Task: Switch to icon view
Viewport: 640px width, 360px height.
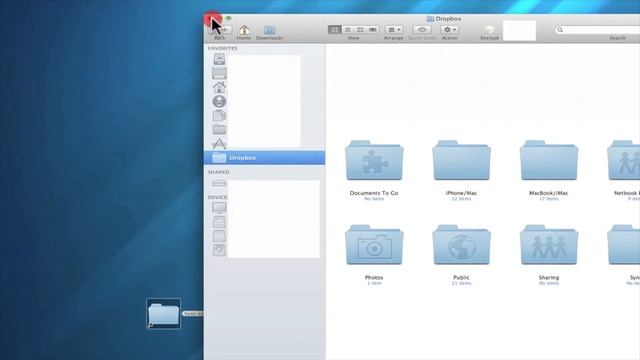Action: click(334, 29)
